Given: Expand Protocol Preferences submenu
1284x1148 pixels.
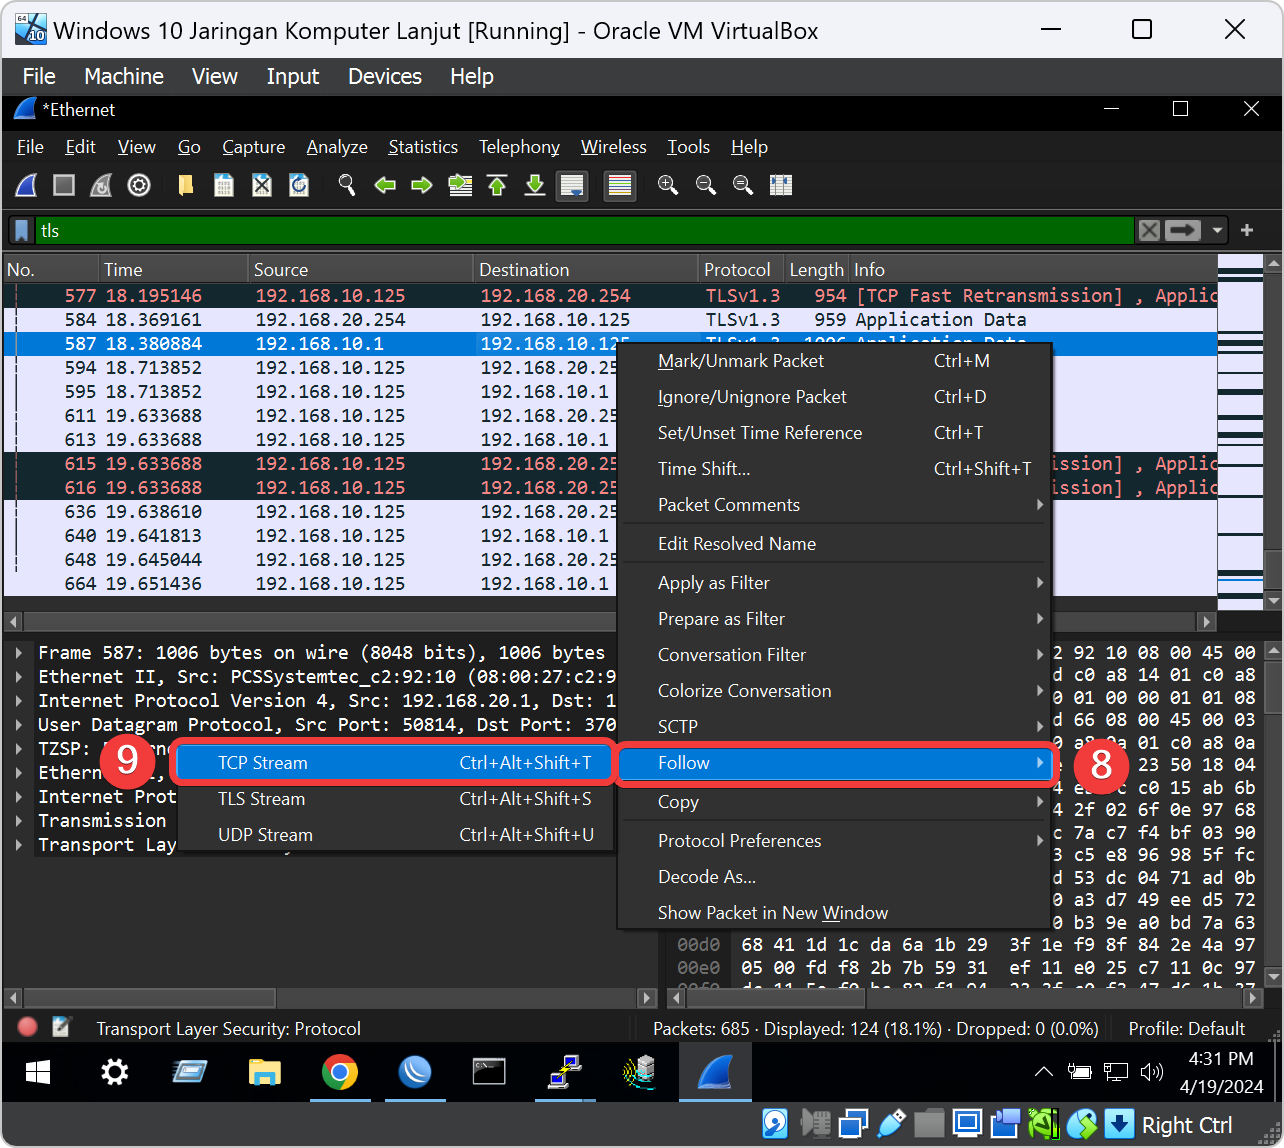Looking at the screenshot, I should tap(835, 841).
